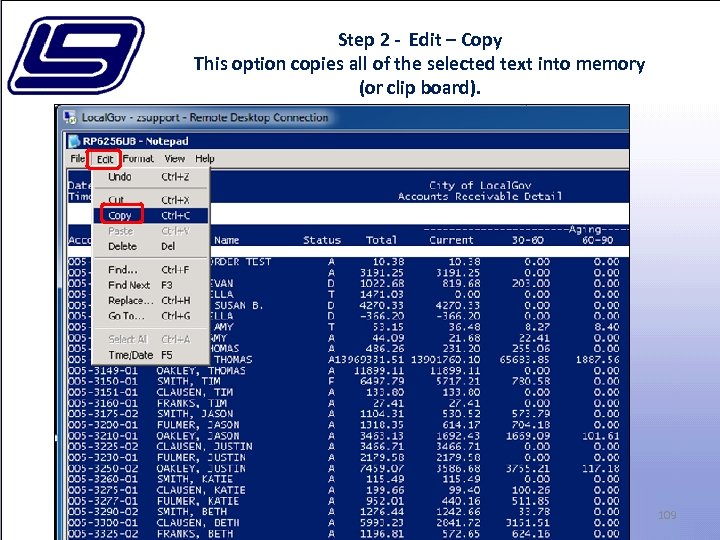Click the Accounts Receivable Detail heading
The image size is (720, 540).
point(480,197)
